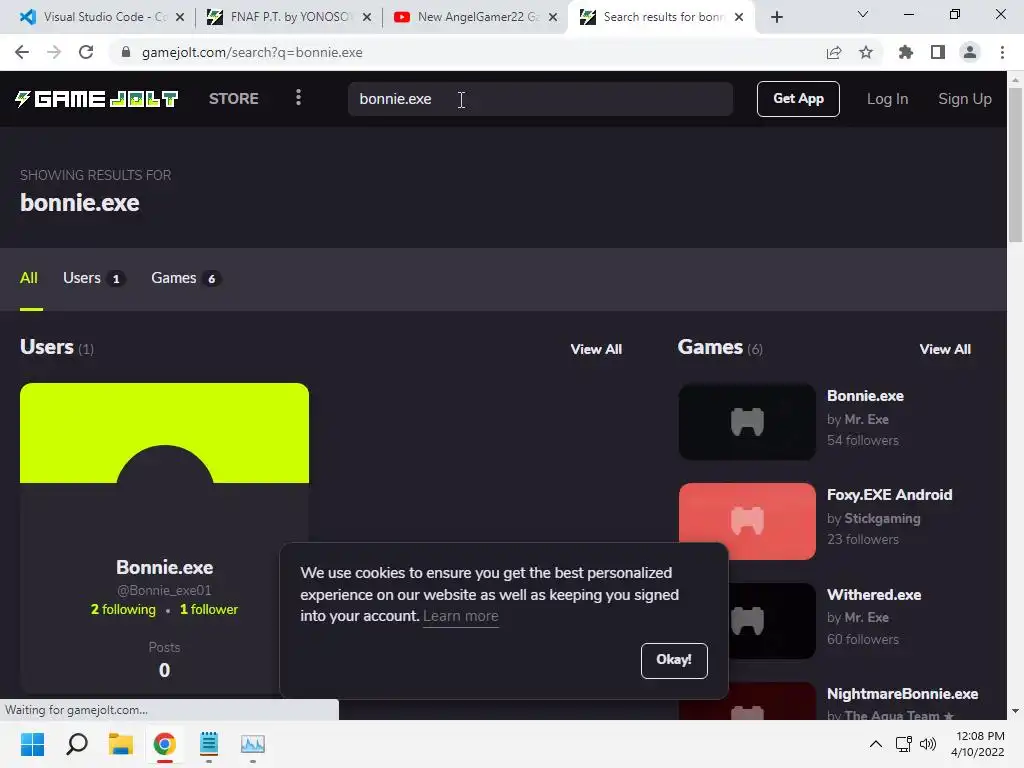
Task: Click the 60 followers text
Action: [863, 639]
